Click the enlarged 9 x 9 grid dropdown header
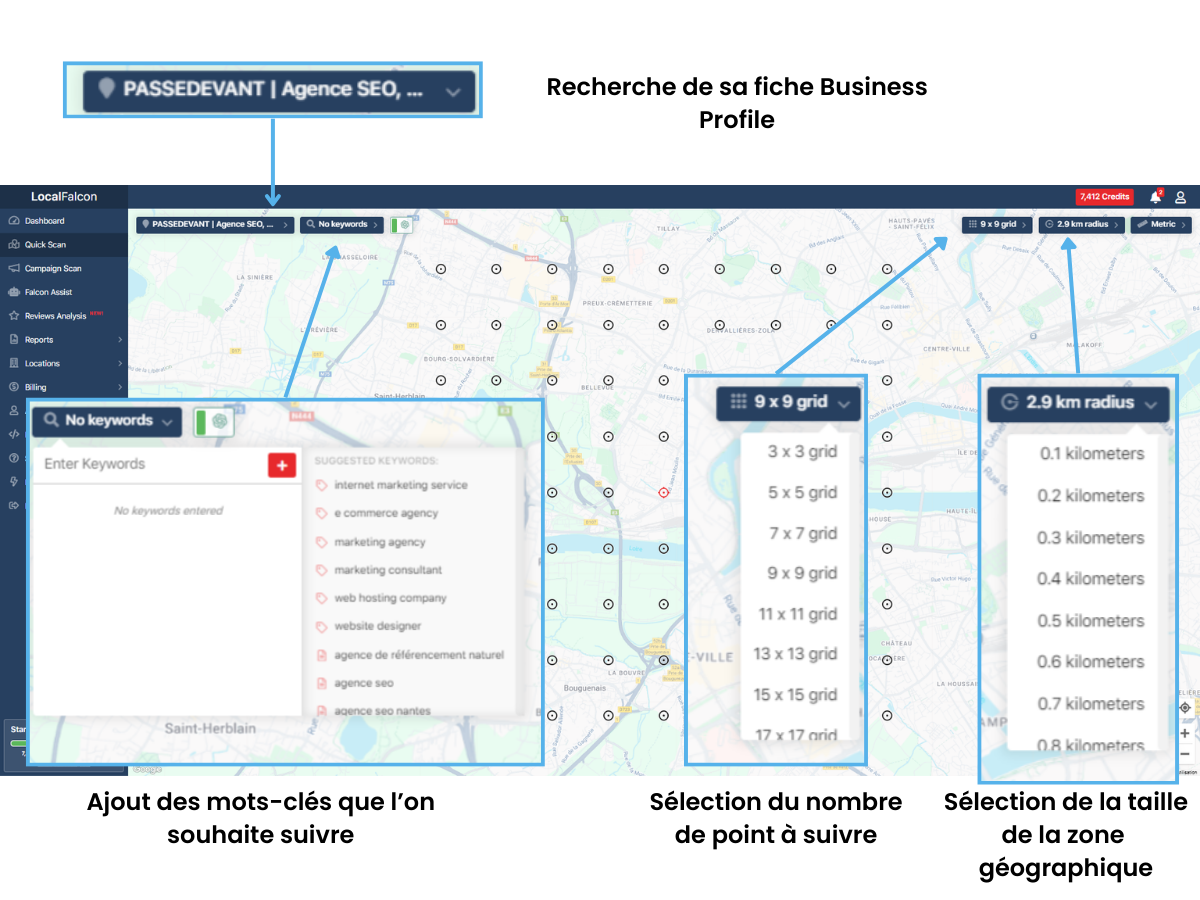 [789, 402]
